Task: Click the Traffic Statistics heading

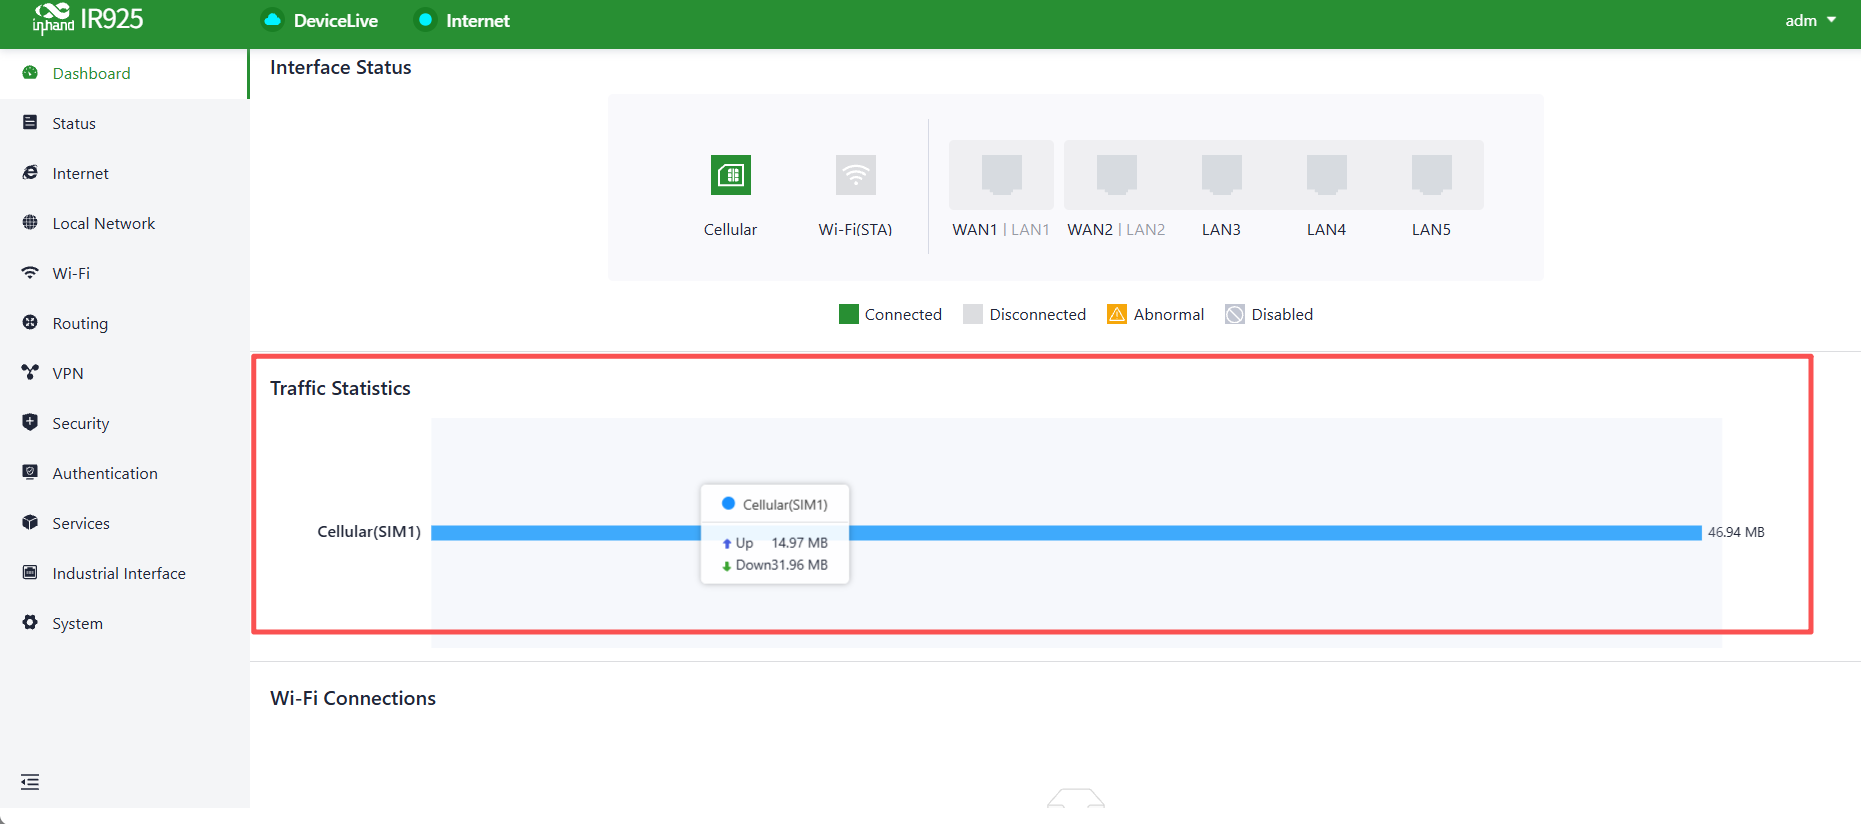Action: (x=340, y=388)
